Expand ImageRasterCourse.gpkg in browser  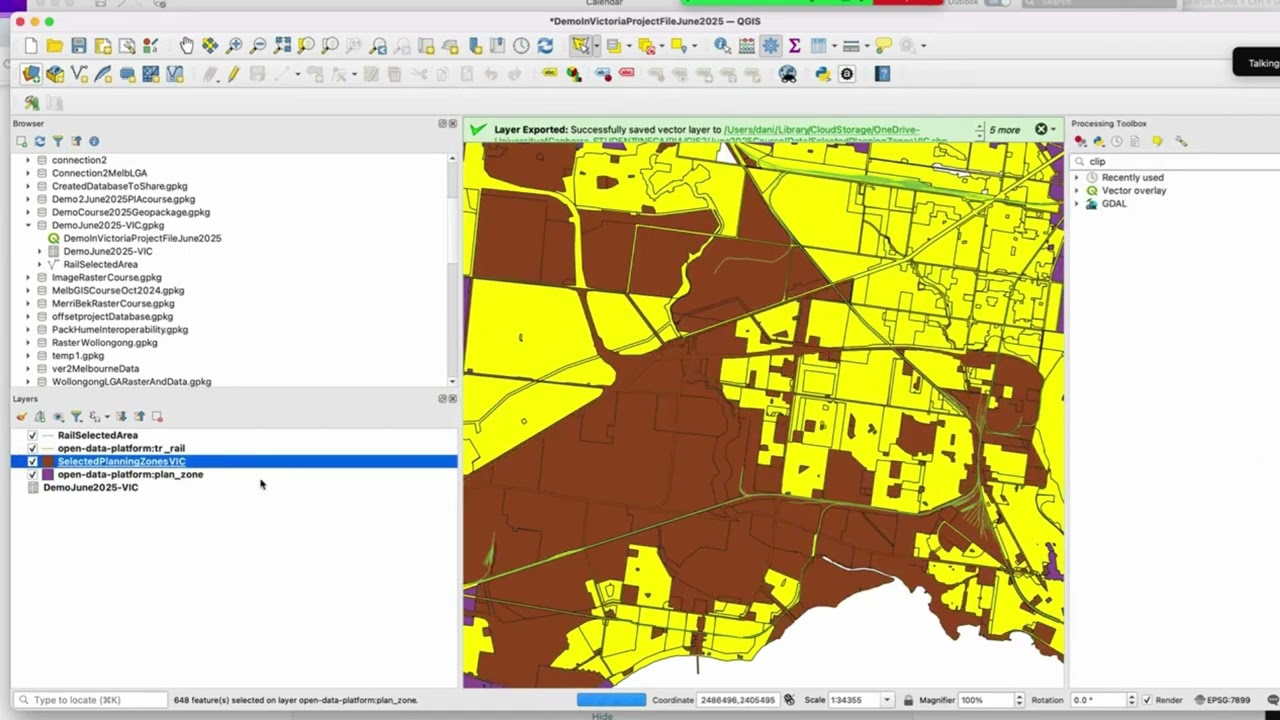[28, 278]
